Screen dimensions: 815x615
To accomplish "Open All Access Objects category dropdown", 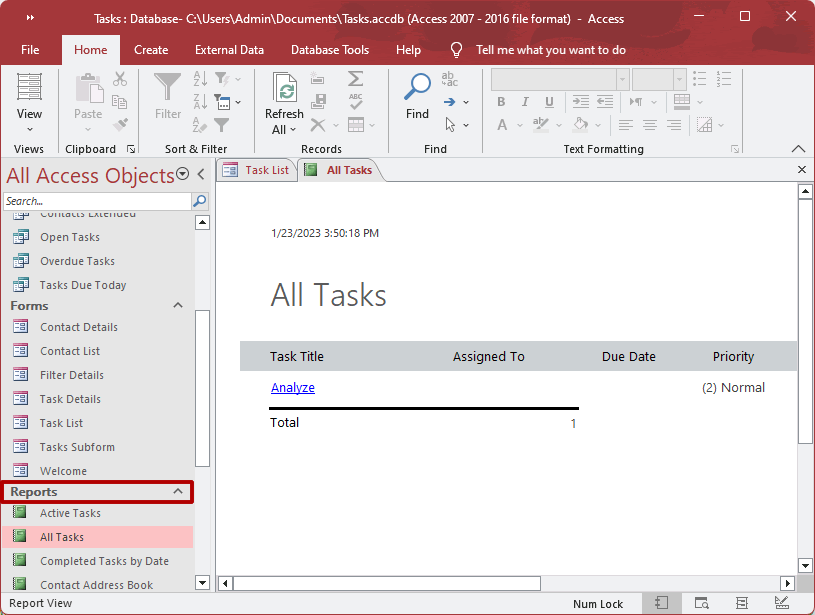I will coord(183,175).
